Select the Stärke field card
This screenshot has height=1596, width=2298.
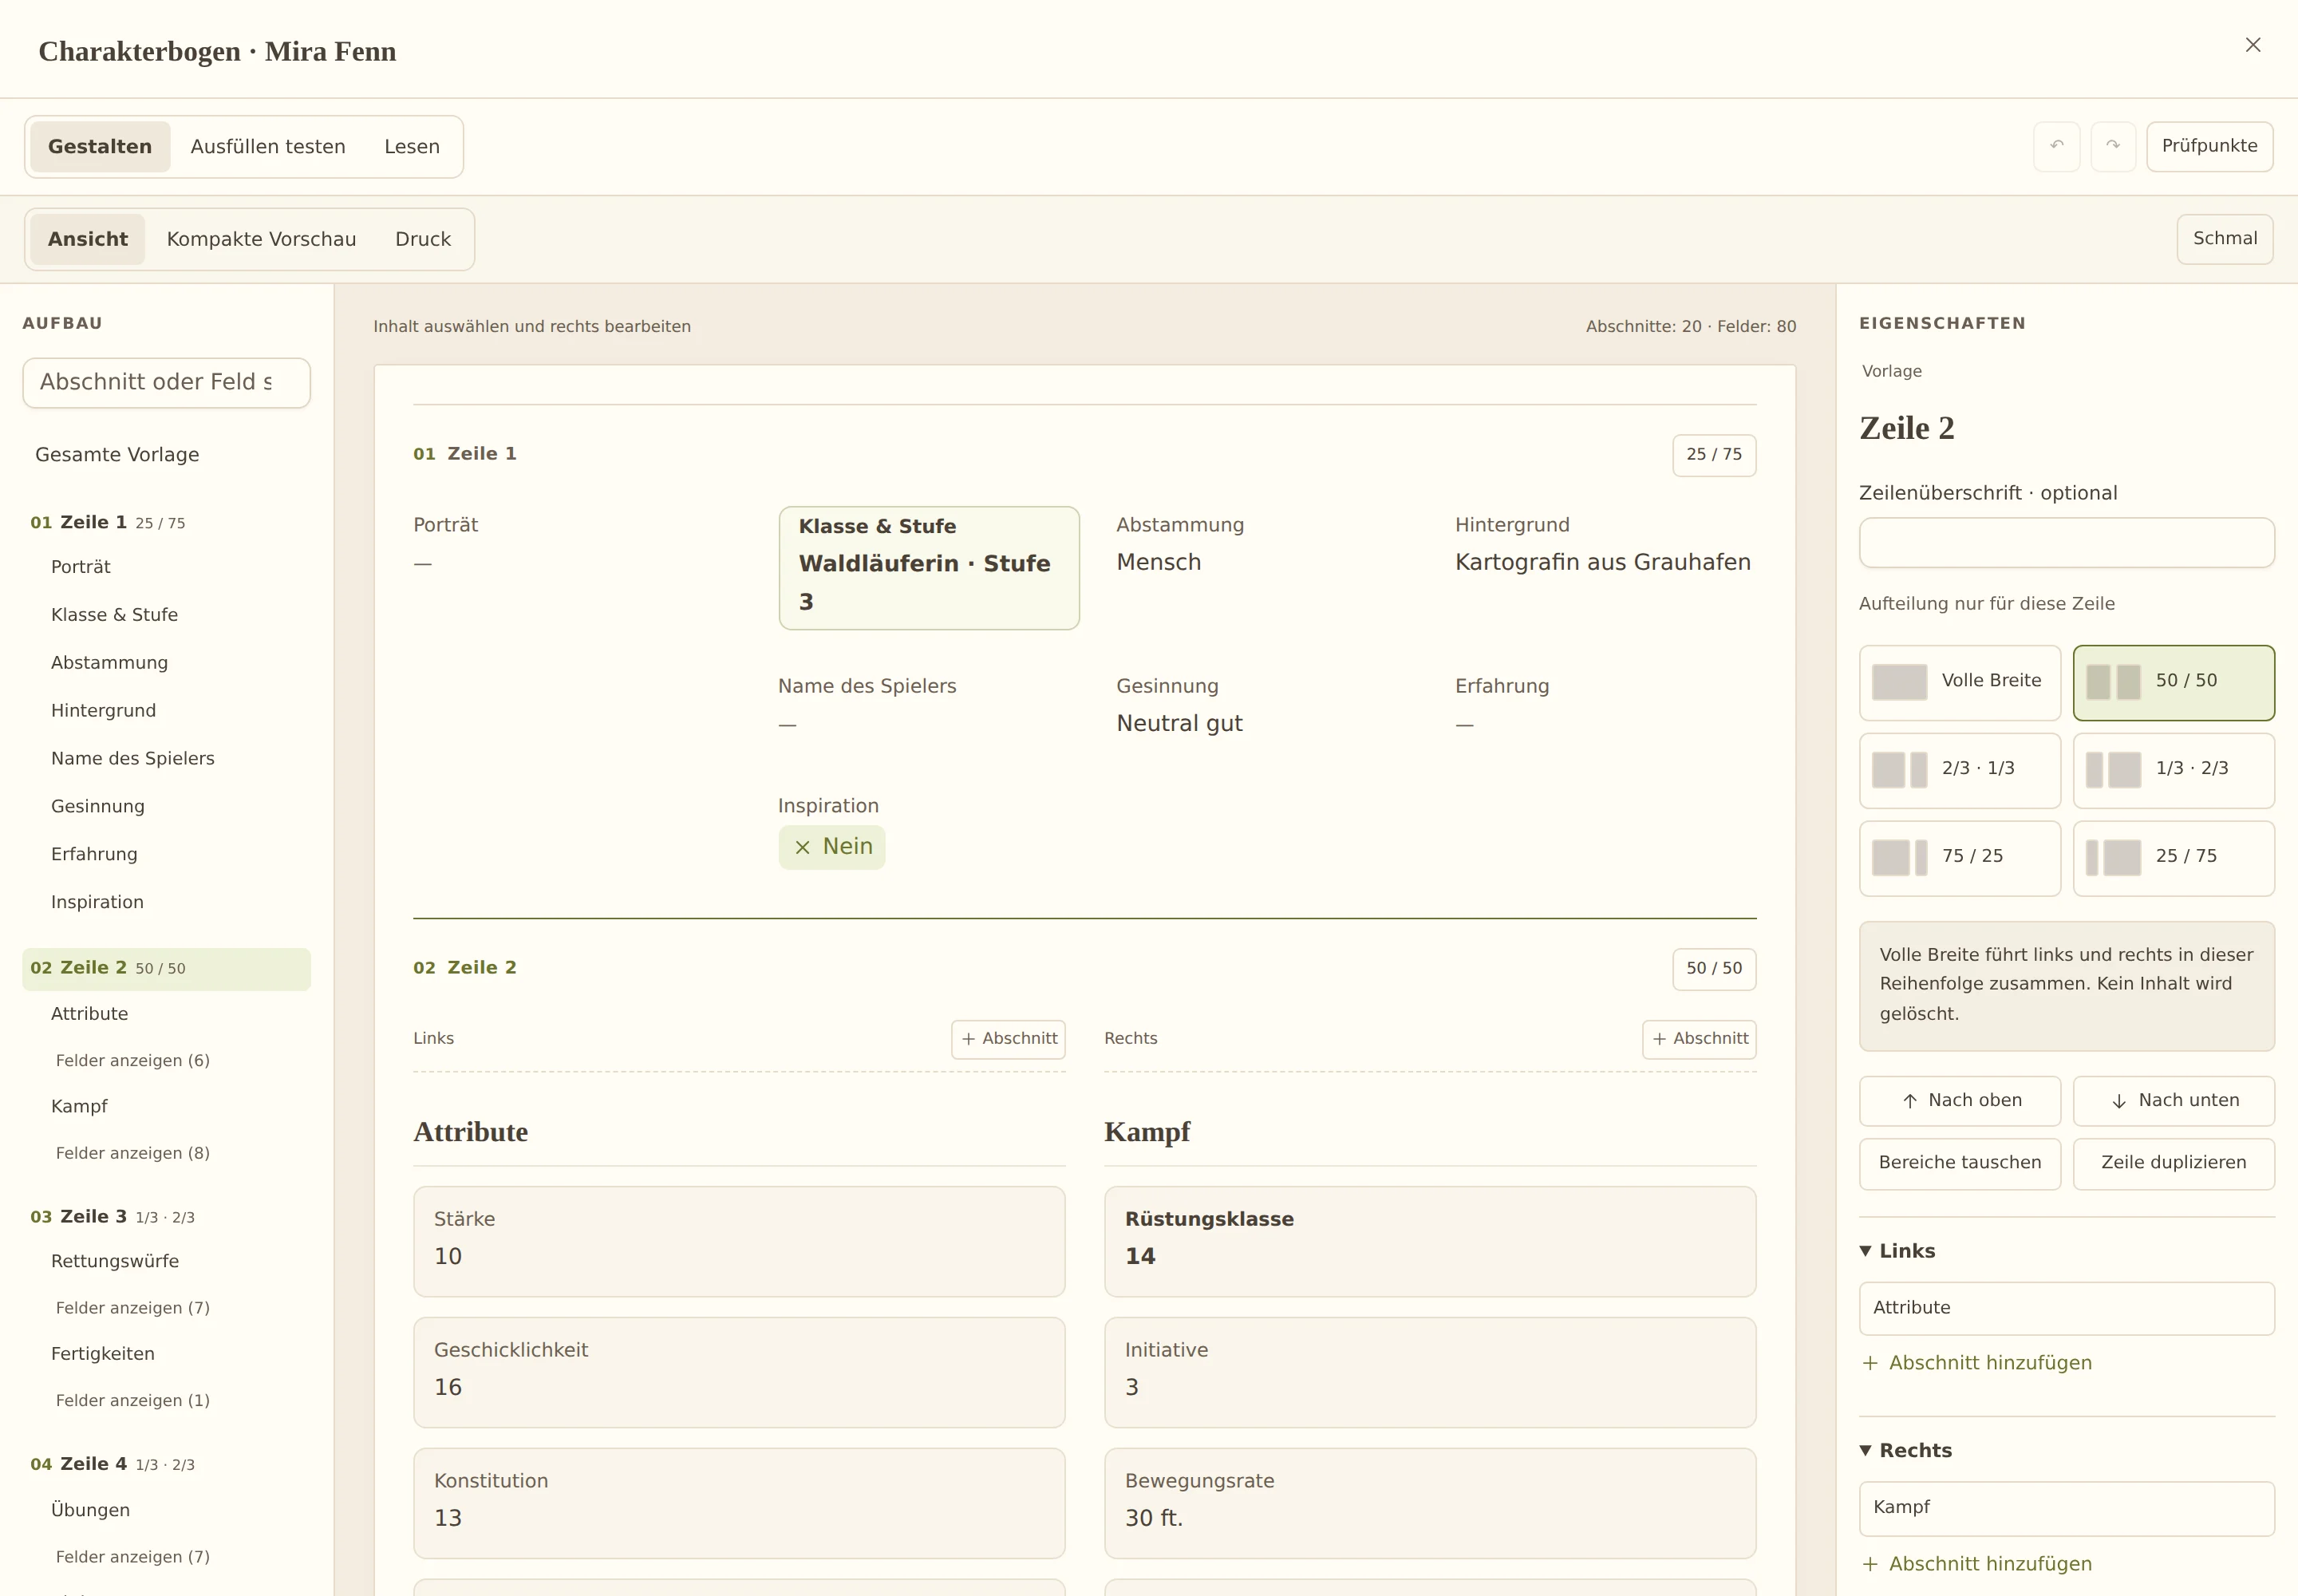pos(739,1242)
